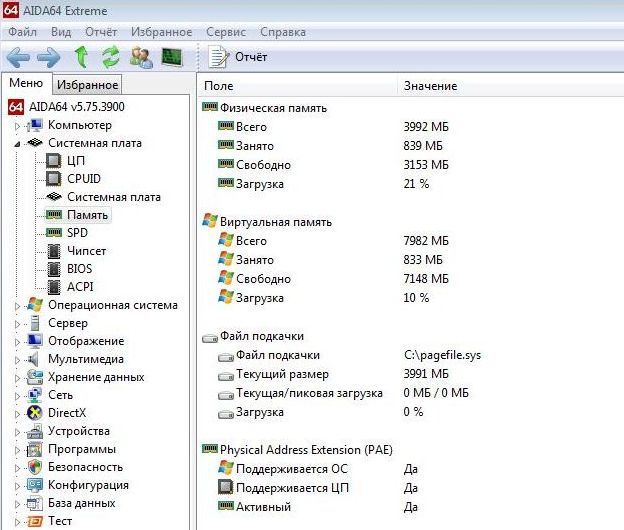Click the Чипсет chip icon
This screenshot has height=530, width=624.
(x=54, y=251)
